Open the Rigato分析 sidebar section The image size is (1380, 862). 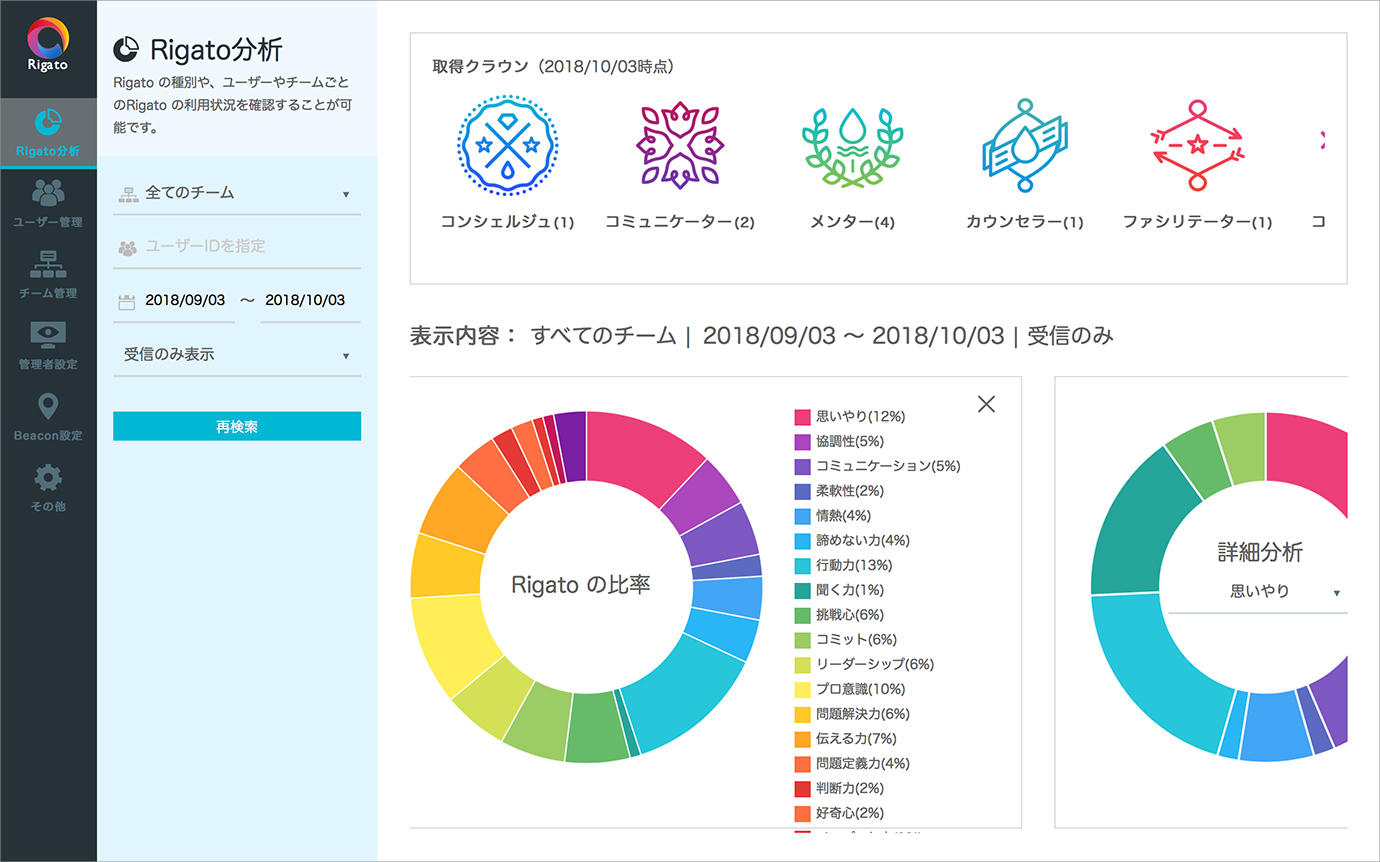pos(48,133)
